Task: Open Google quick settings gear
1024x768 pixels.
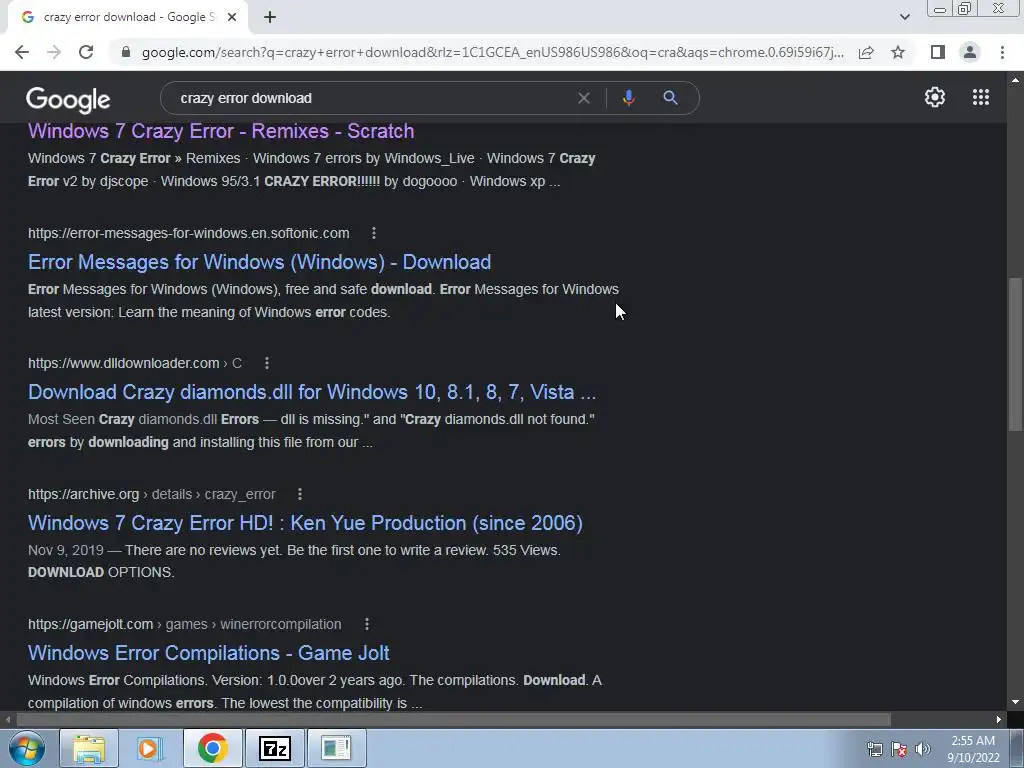Action: click(x=935, y=97)
